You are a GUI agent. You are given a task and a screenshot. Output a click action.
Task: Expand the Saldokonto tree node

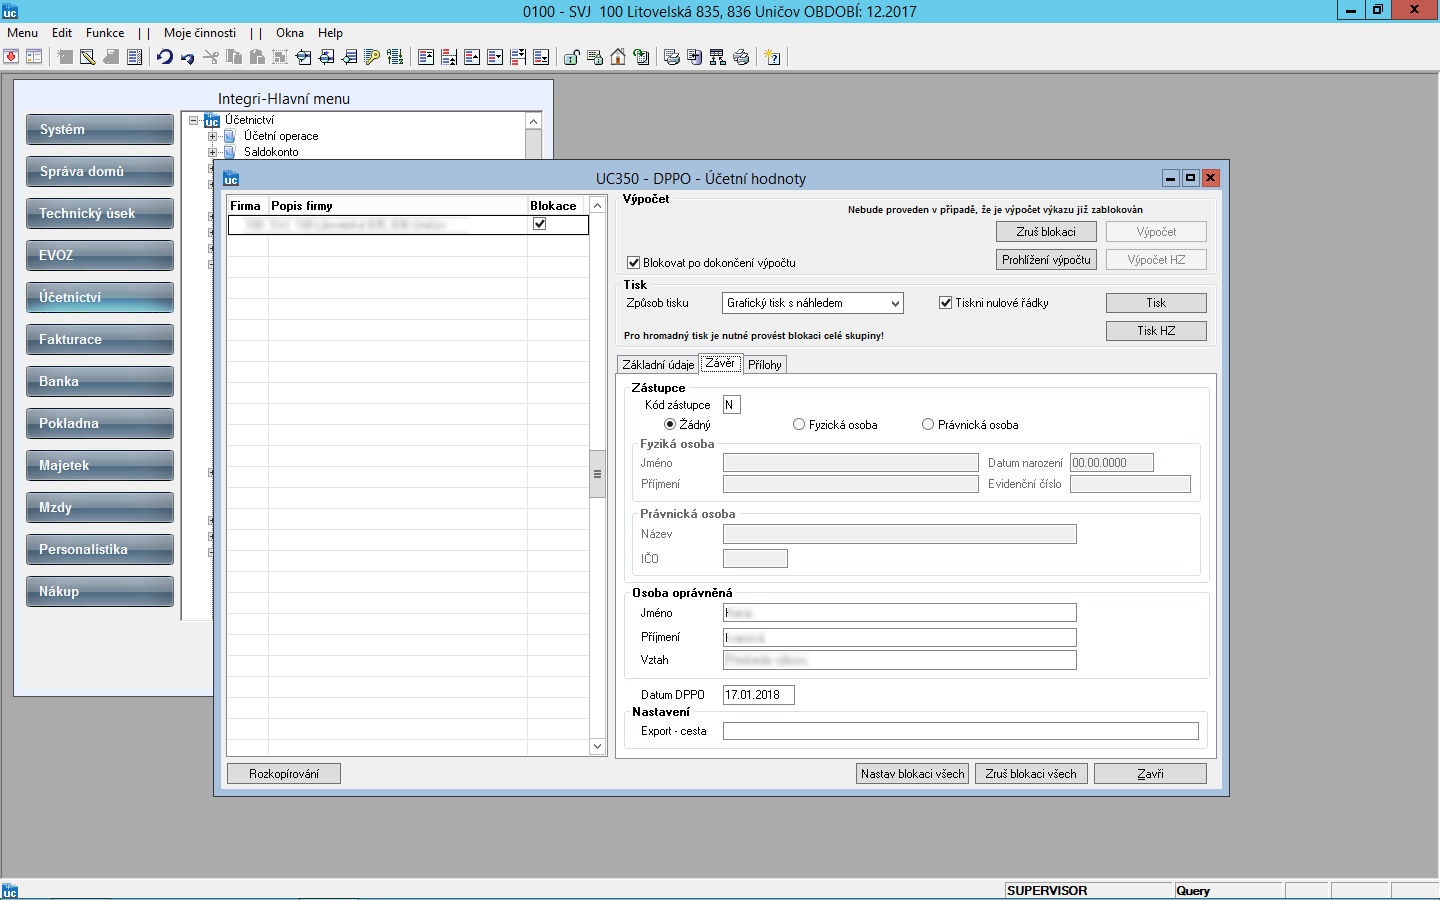pos(212,152)
